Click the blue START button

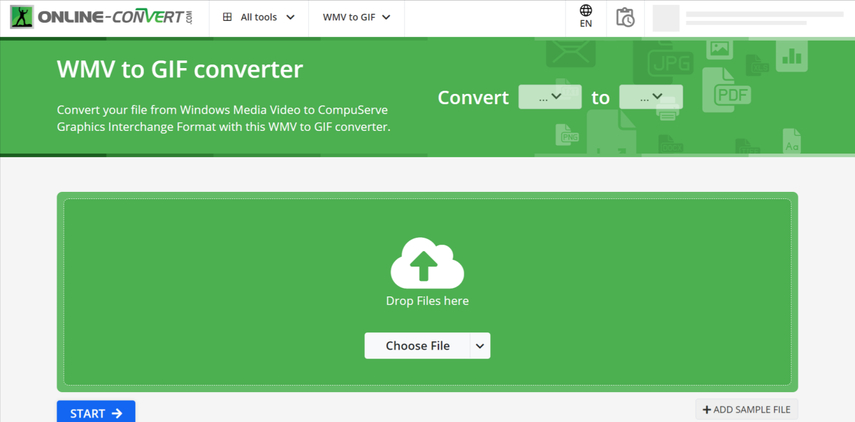point(96,412)
